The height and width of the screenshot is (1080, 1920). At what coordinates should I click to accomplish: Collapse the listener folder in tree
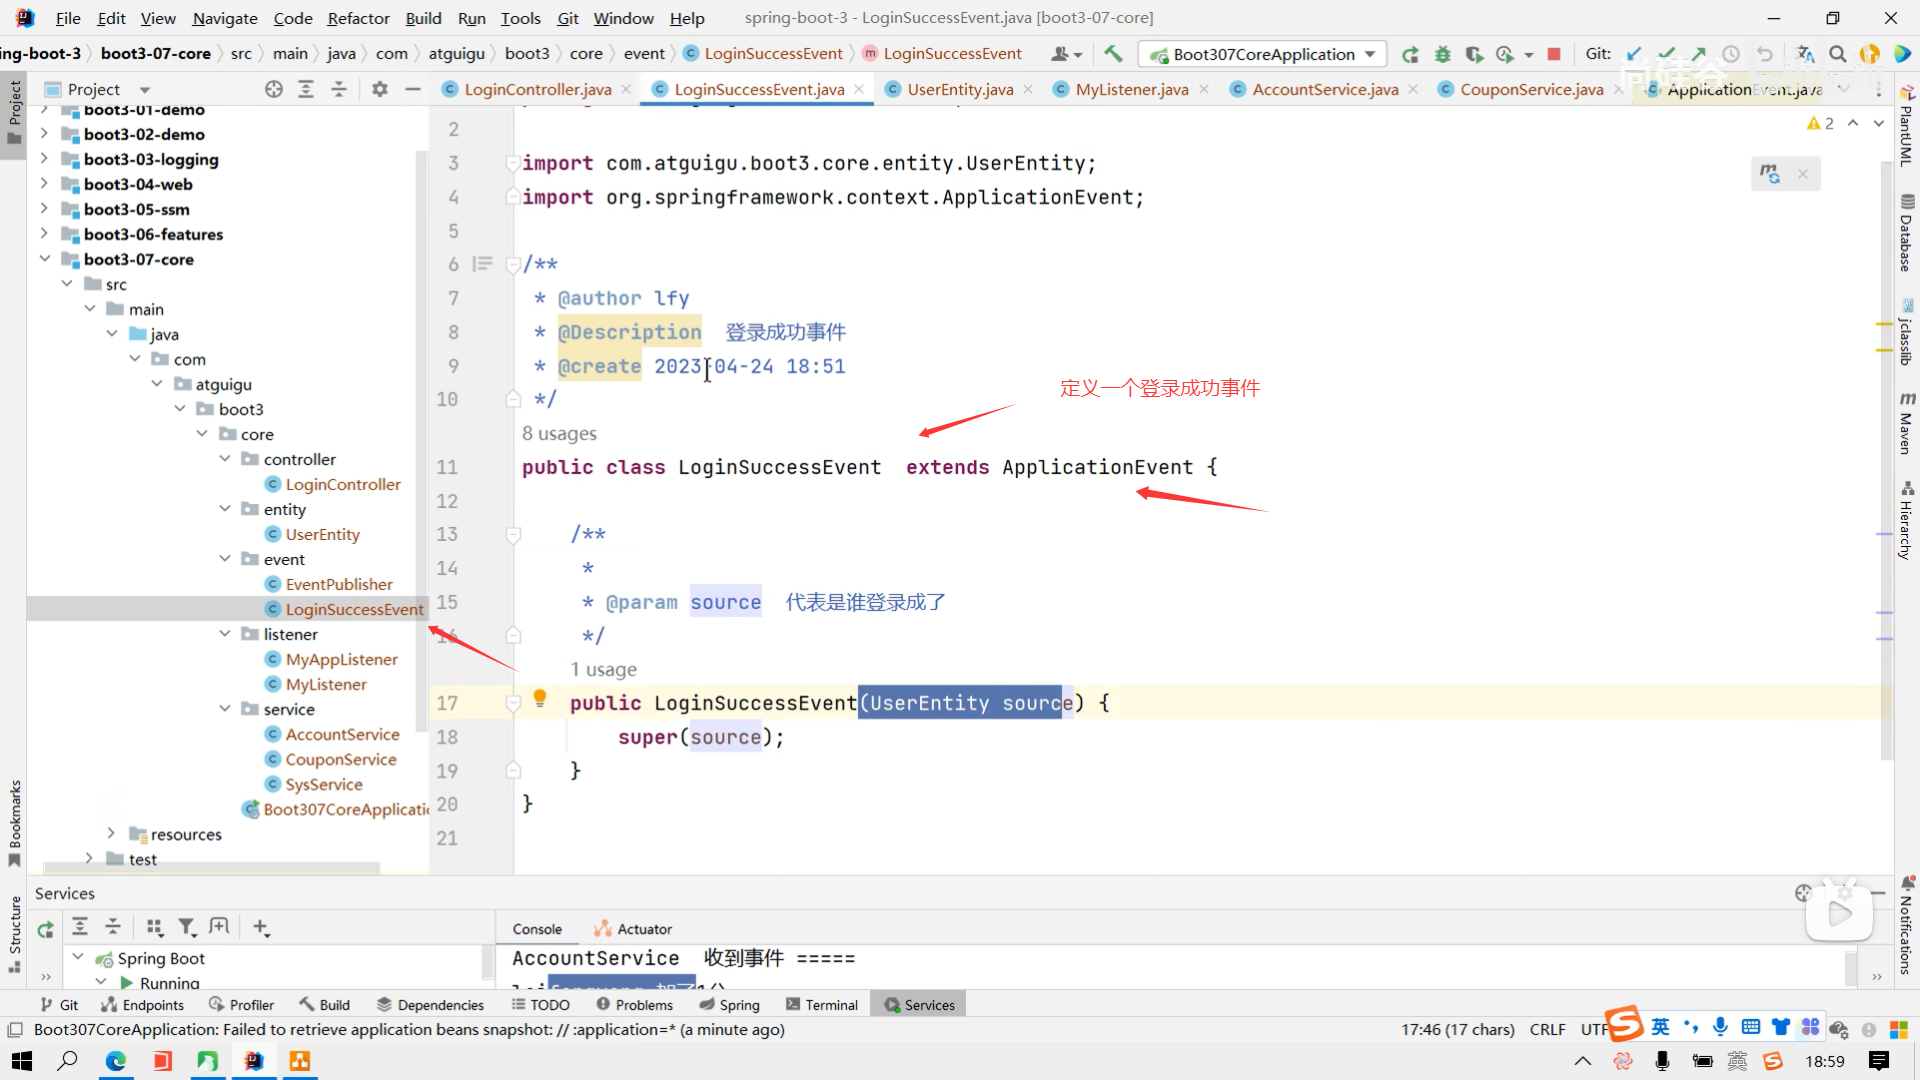pyautogui.click(x=225, y=634)
